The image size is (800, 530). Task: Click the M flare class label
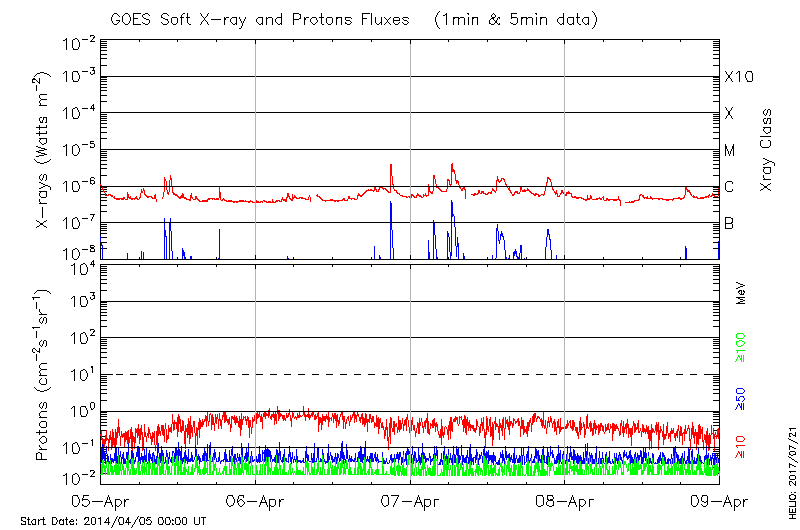(x=730, y=151)
